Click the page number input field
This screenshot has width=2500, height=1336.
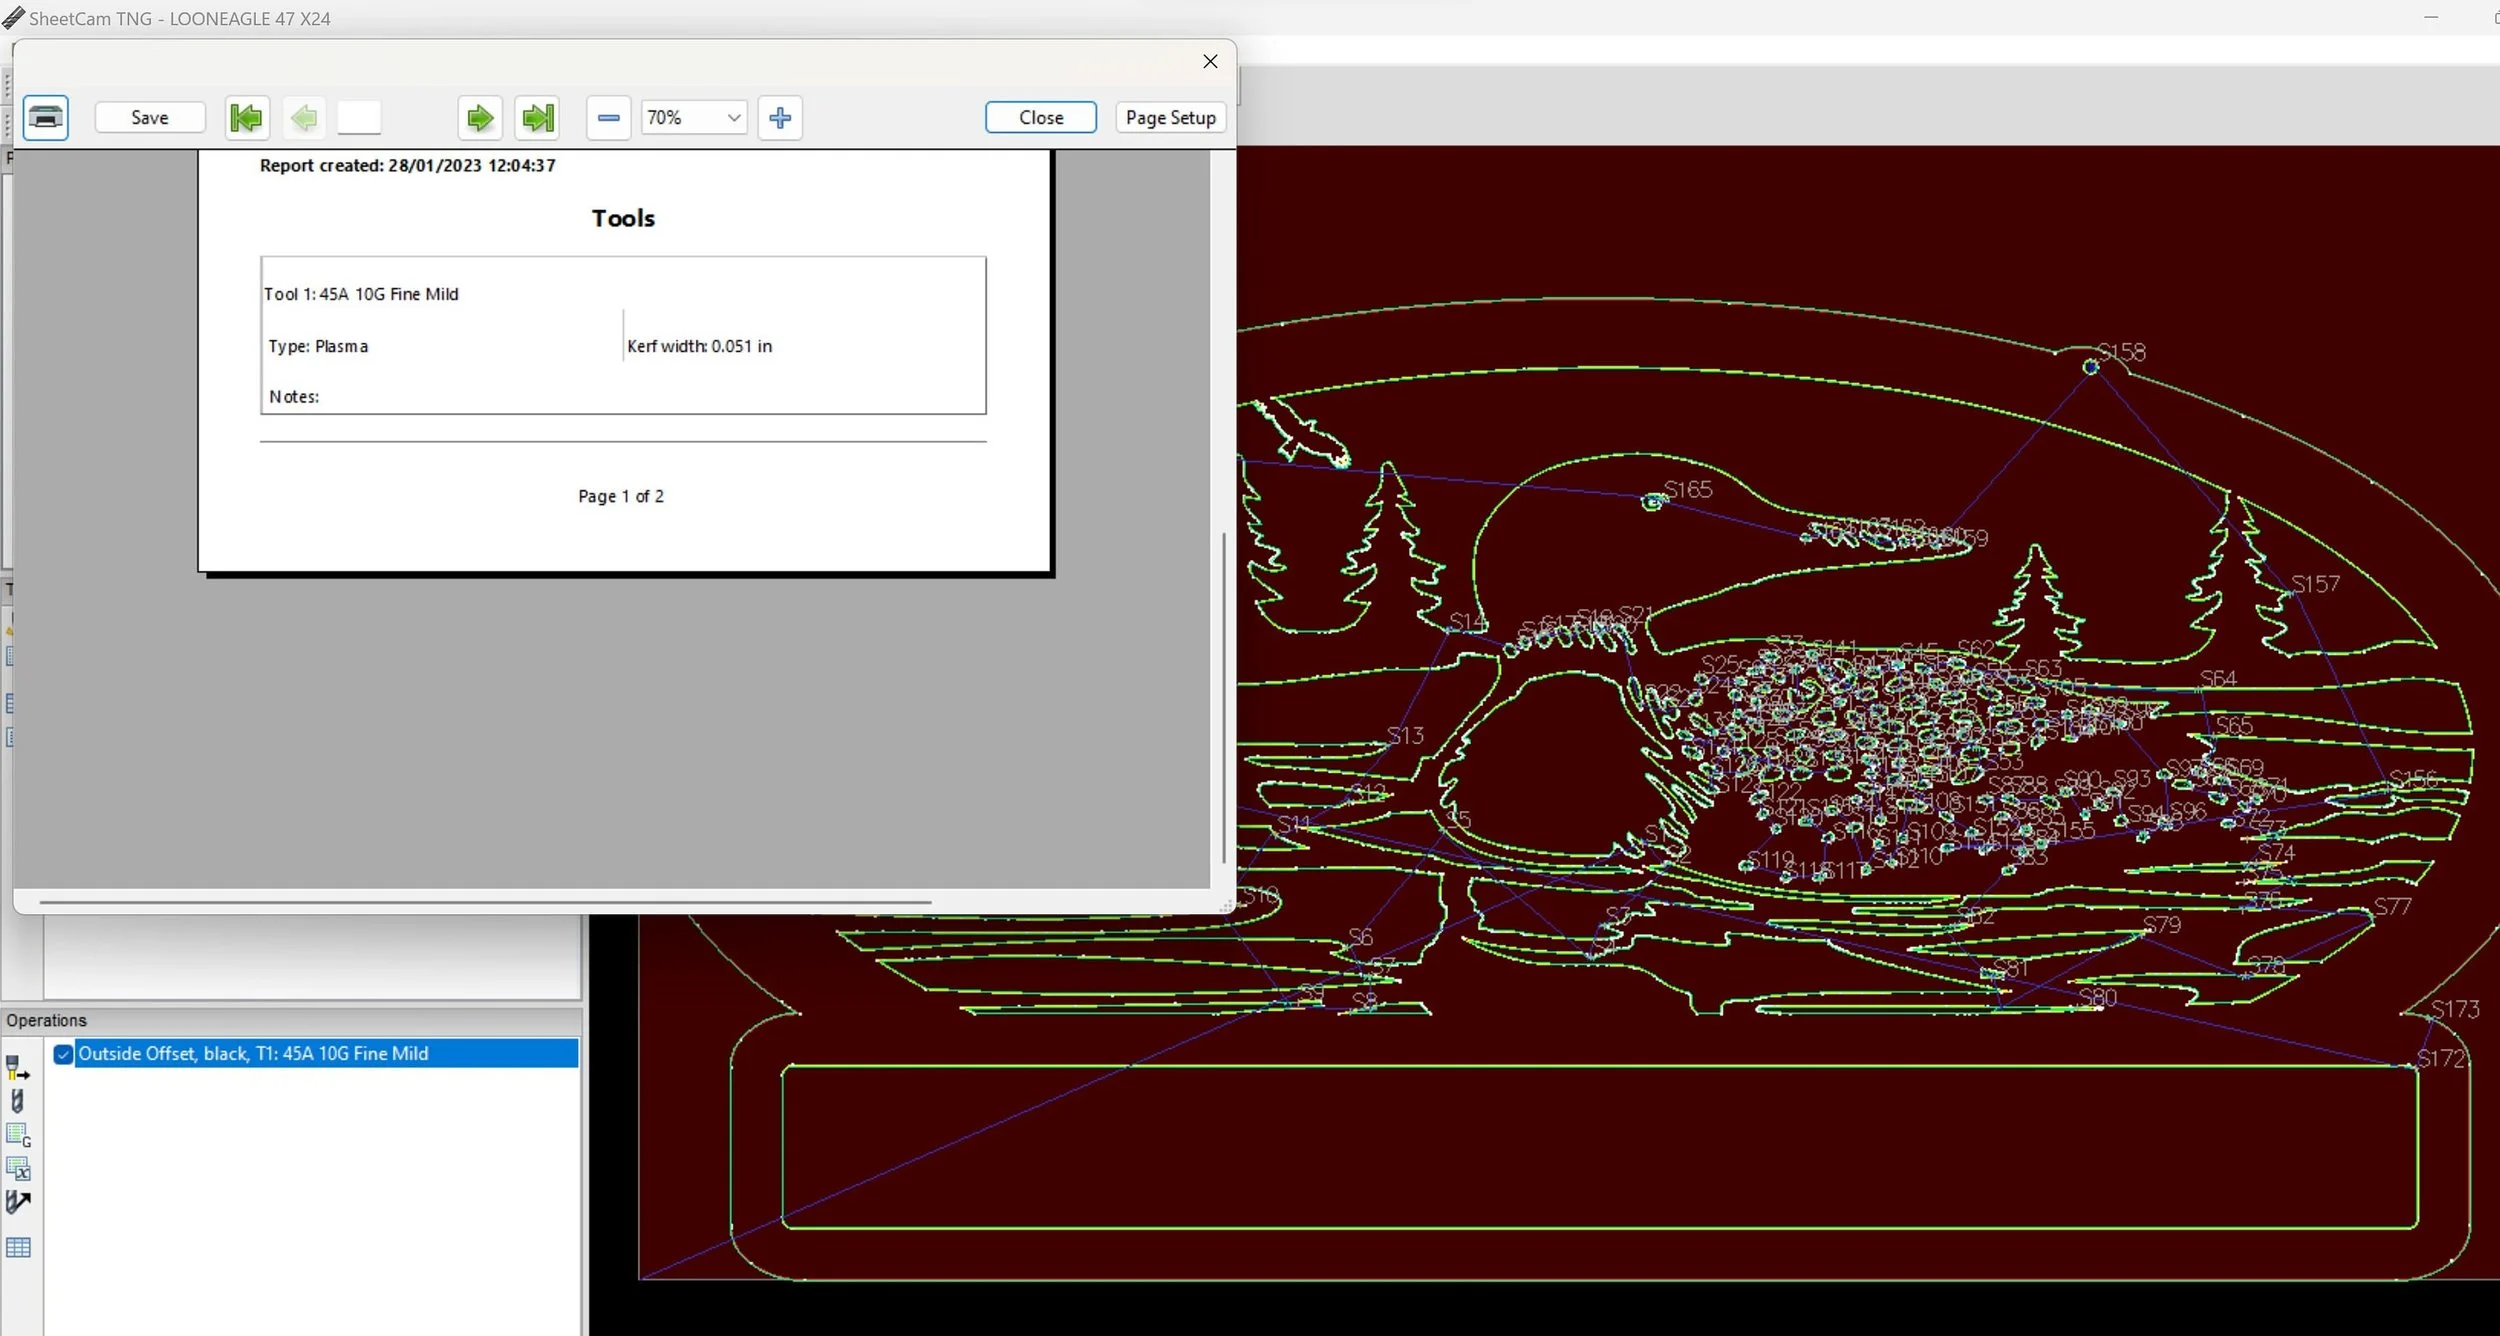359,118
